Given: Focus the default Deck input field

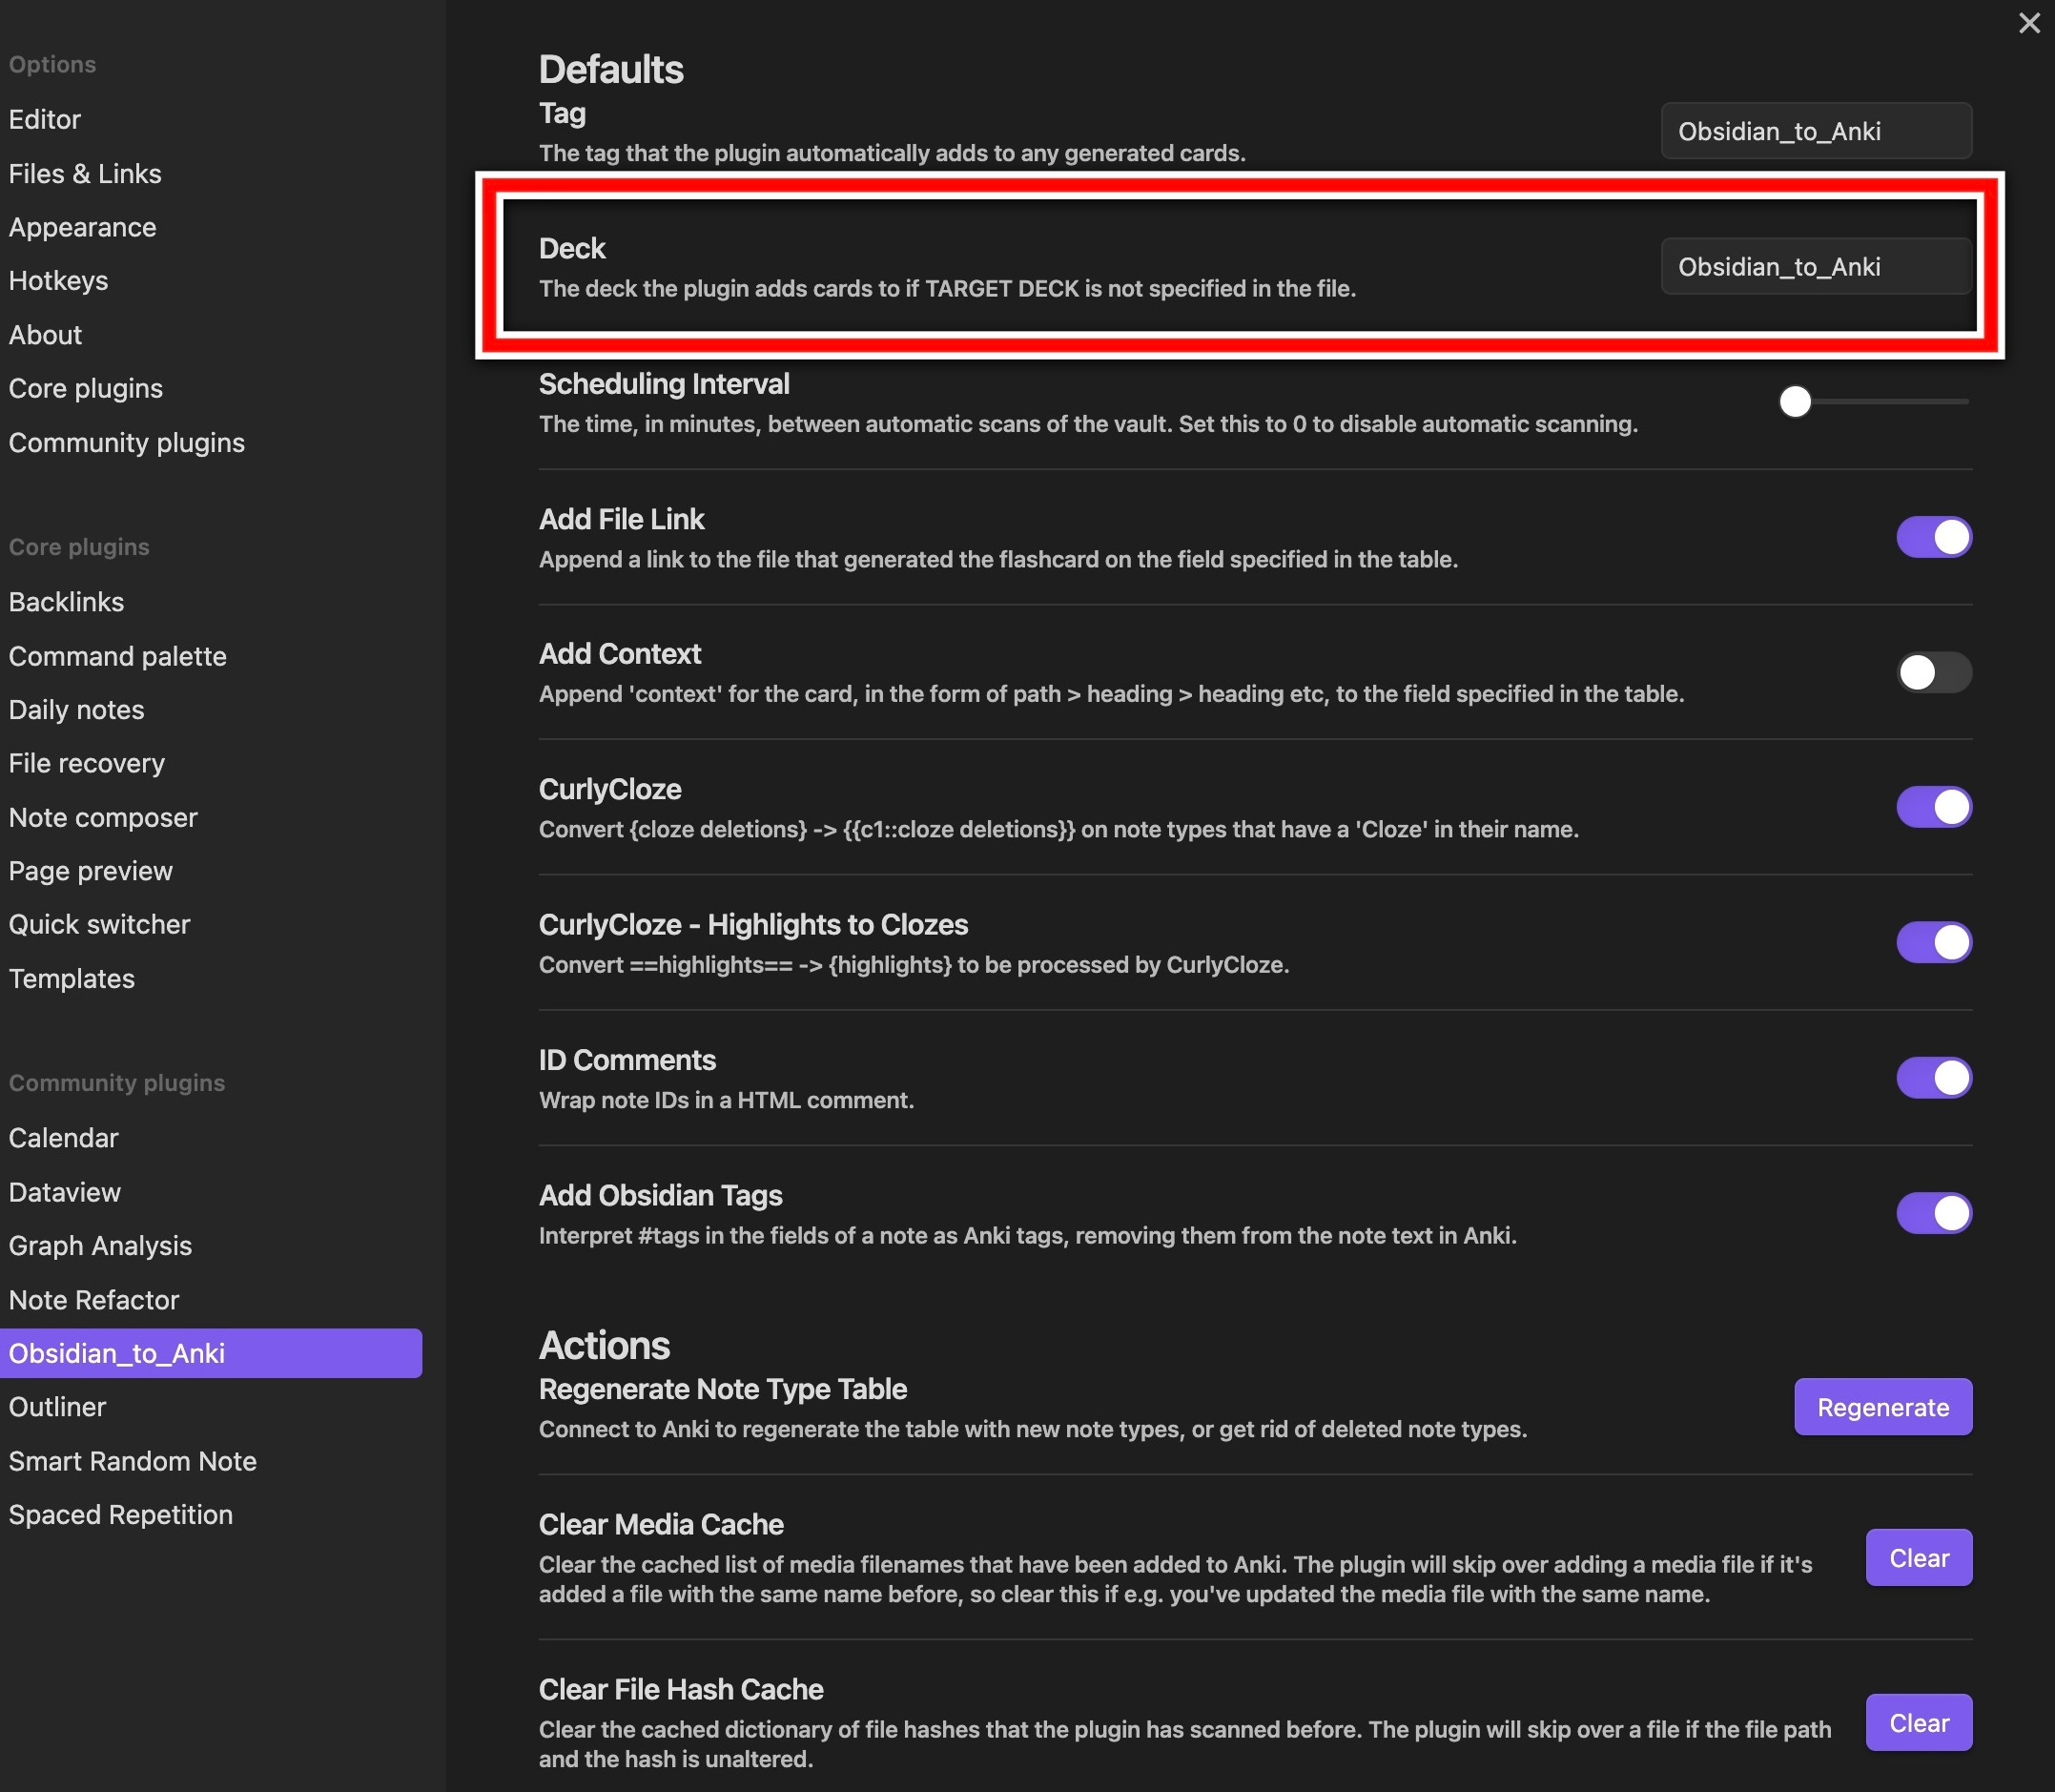Looking at the screenshot, I should pyautogui.click(x=1815, y=267).
